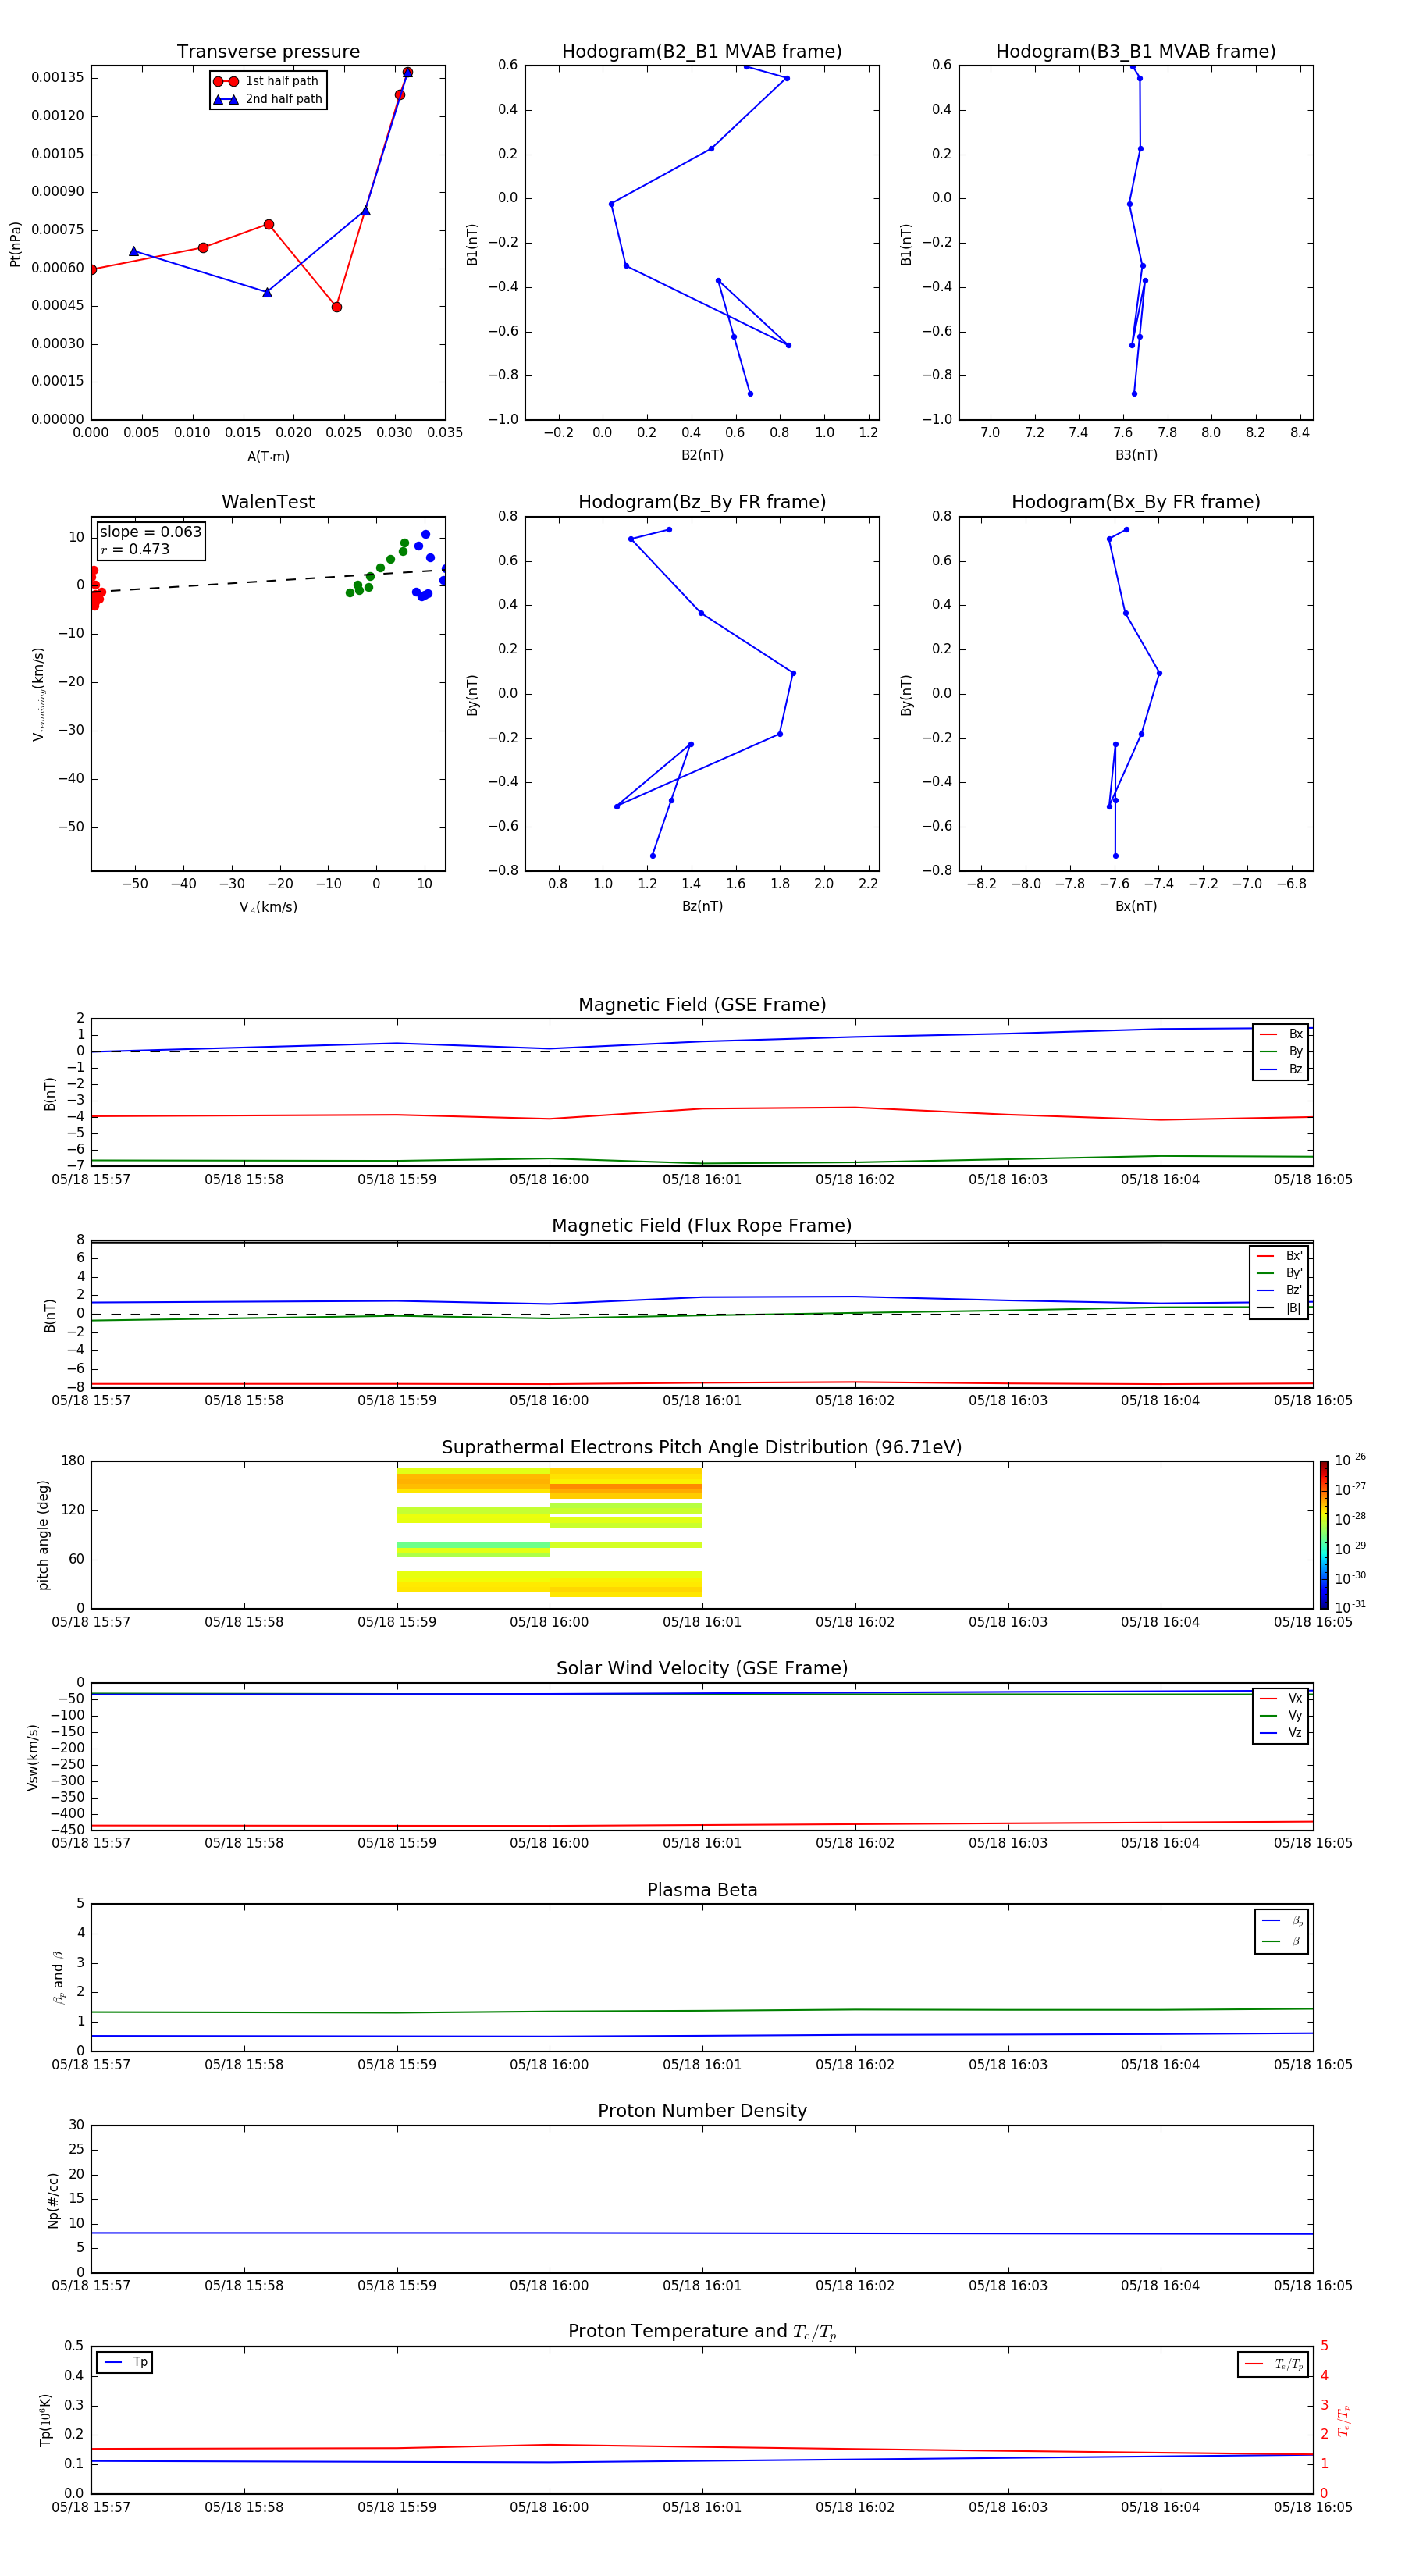Click the 'Hodogram(Bz_By FR frame)' title
Viewport: 1405px width, 2576px height.
point(702,502)
